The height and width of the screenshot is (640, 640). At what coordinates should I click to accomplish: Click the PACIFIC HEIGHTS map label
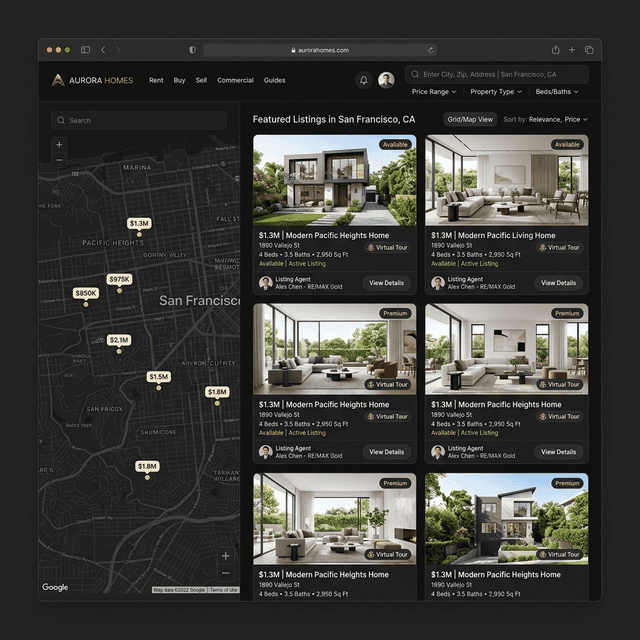pos(113,243)
